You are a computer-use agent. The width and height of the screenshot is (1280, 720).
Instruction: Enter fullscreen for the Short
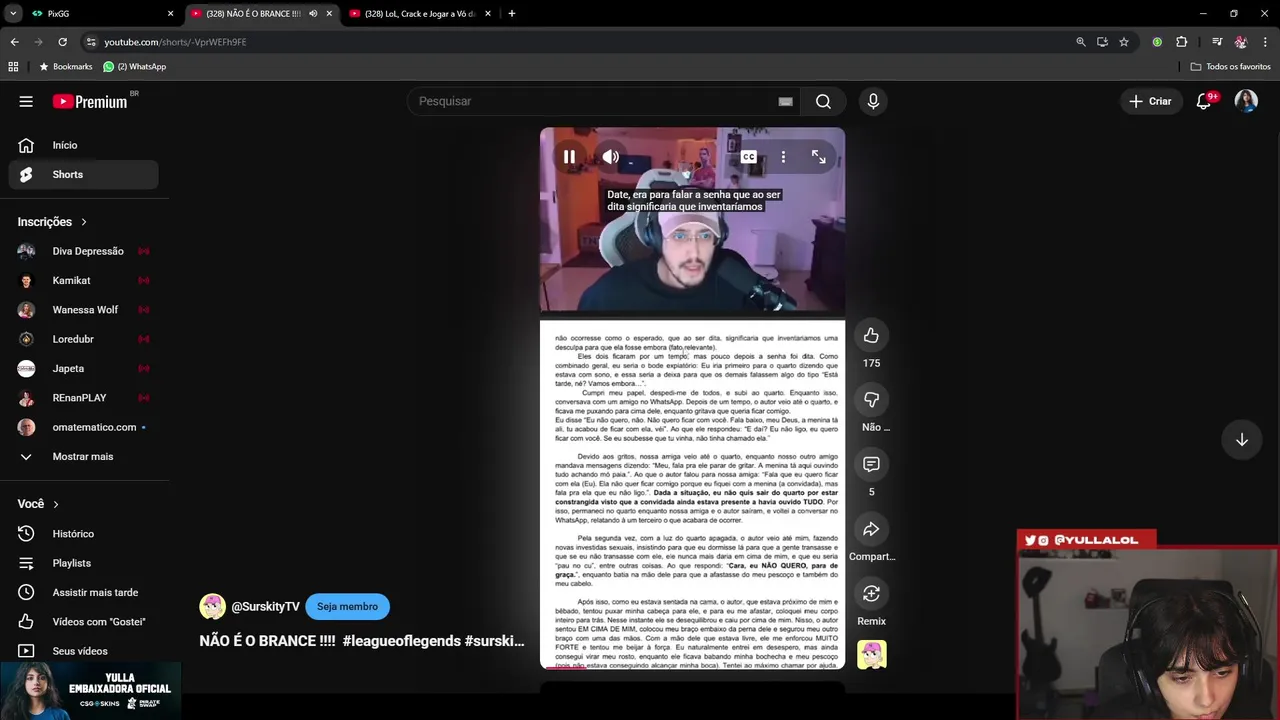coord(818,157)
